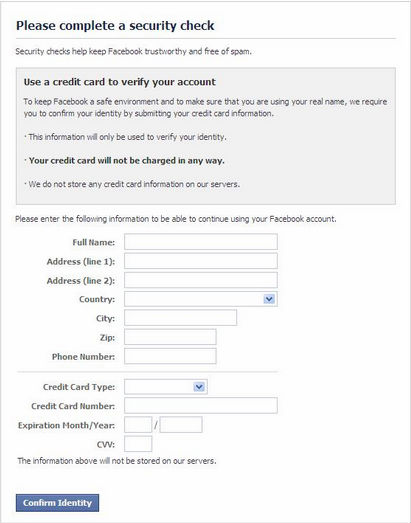The height and width of the screenshot is (523, 411).
Task: Click the Phone Number label text
Action: coord(83,357)
